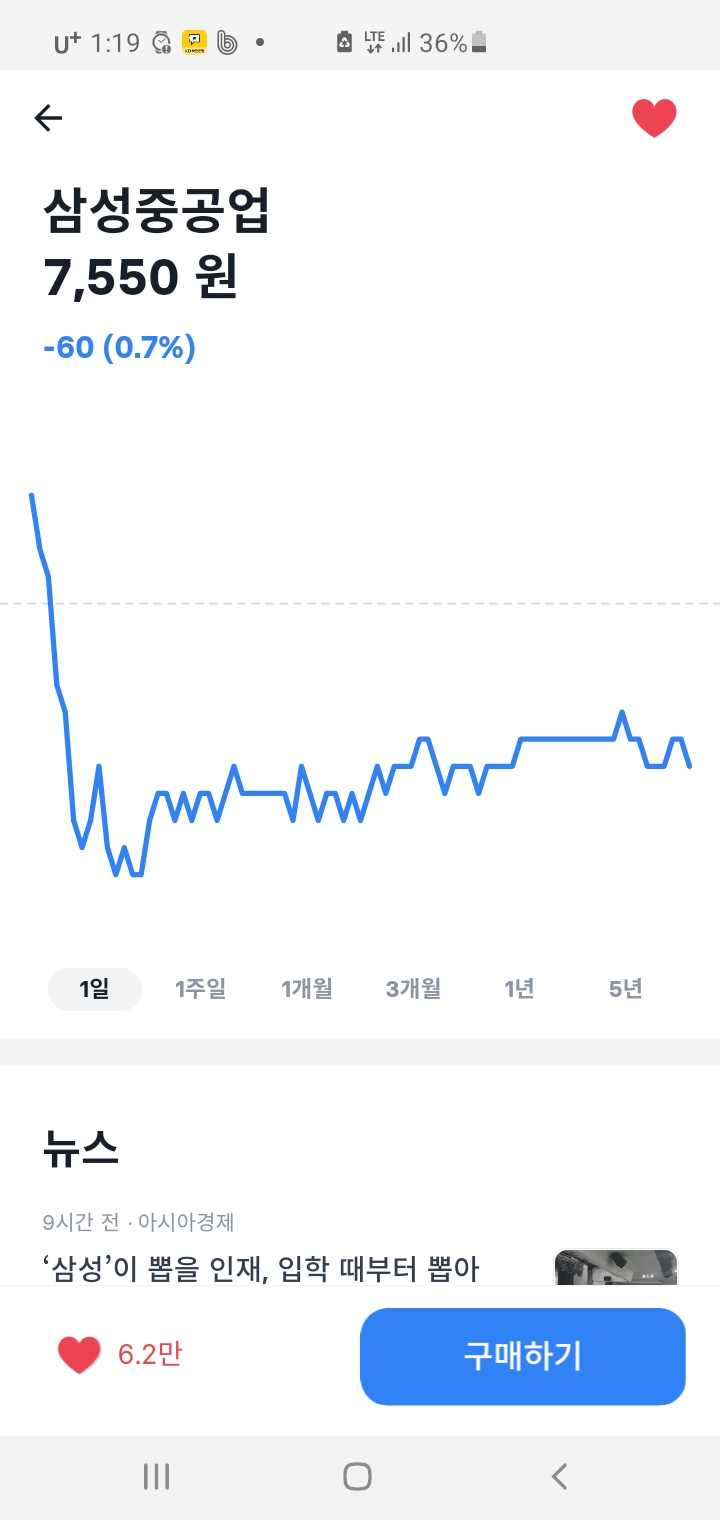Tap the heart icon beside 6.2만
Viewport: 720px width, 1520px height.
pyautogui.click(x=79, y=1355)
